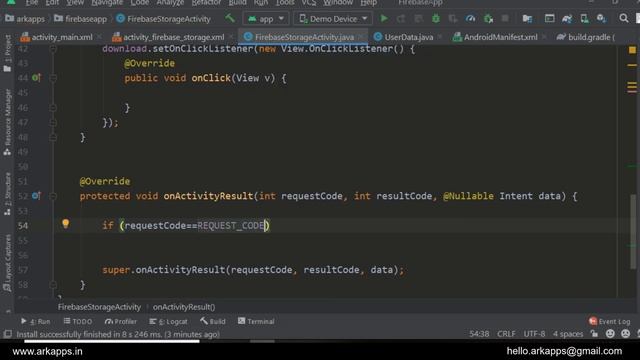The width and height of the screenshot is (640, 360).
Task: Collapse fold marker at line 46
Action: tap(53, 107)
